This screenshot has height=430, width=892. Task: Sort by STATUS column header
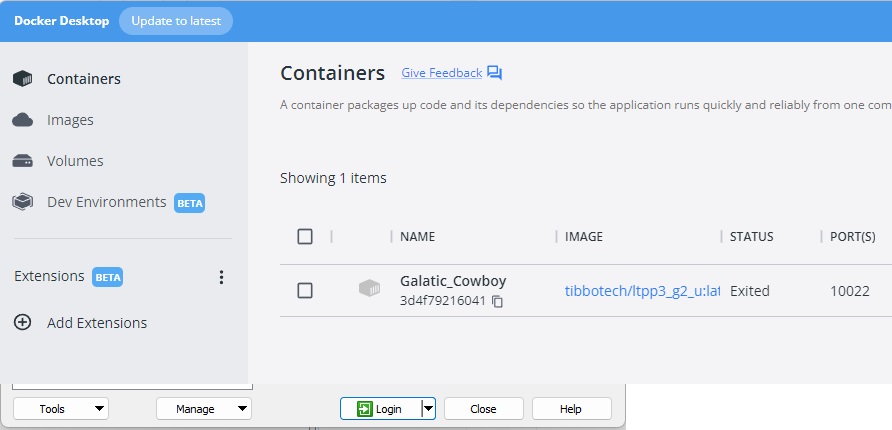pyautogui.click(x=751, y=237)
